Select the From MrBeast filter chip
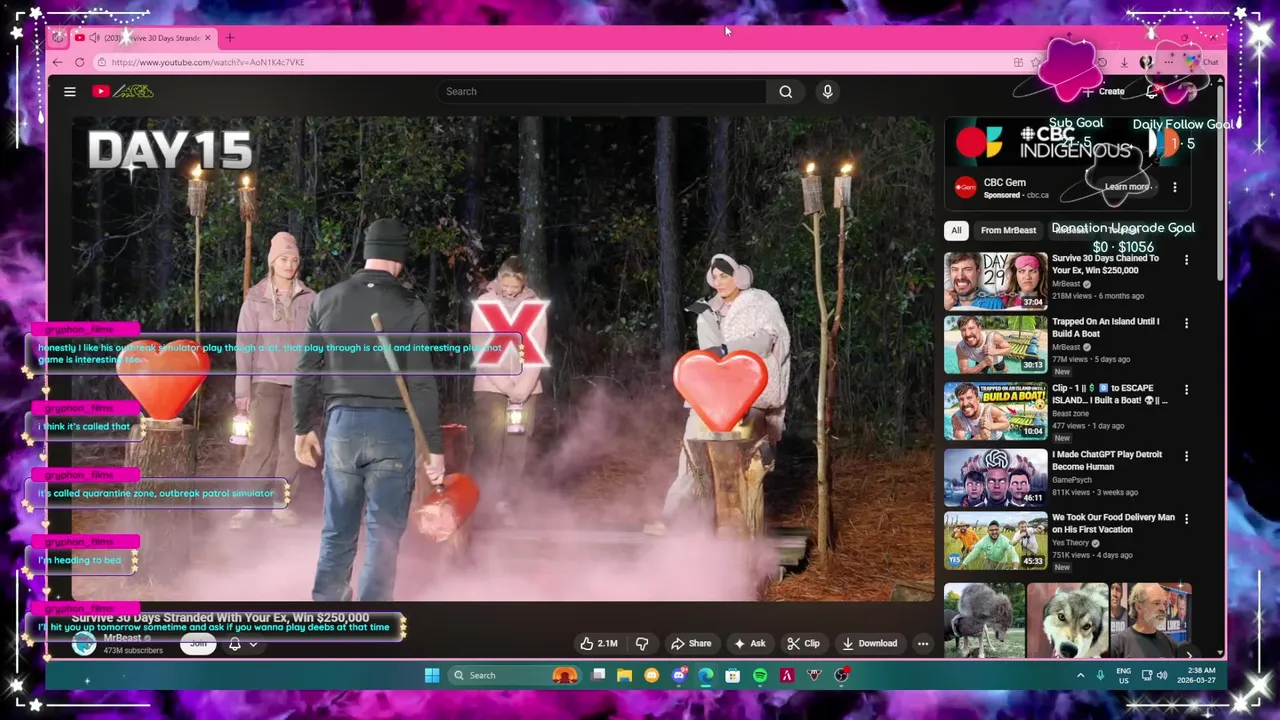This screenshot has height=720, width=1280. 1008,230
